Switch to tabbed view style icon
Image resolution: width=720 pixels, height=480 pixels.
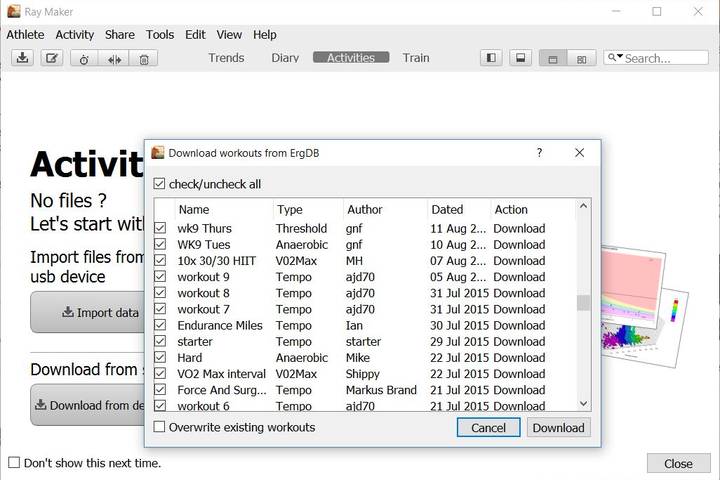553,59
